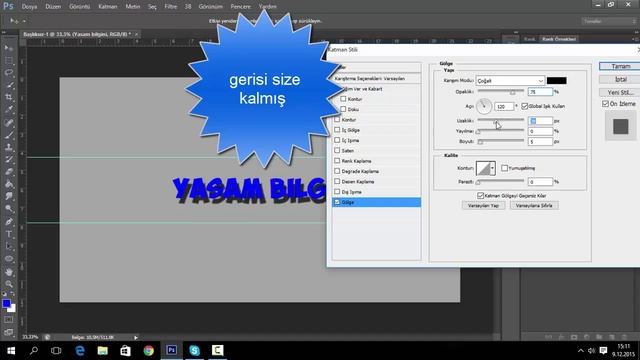Click the Varsayılana Sıfırla button
The width and height of the screenshot is (640, 360).
[x=534, y=206]
